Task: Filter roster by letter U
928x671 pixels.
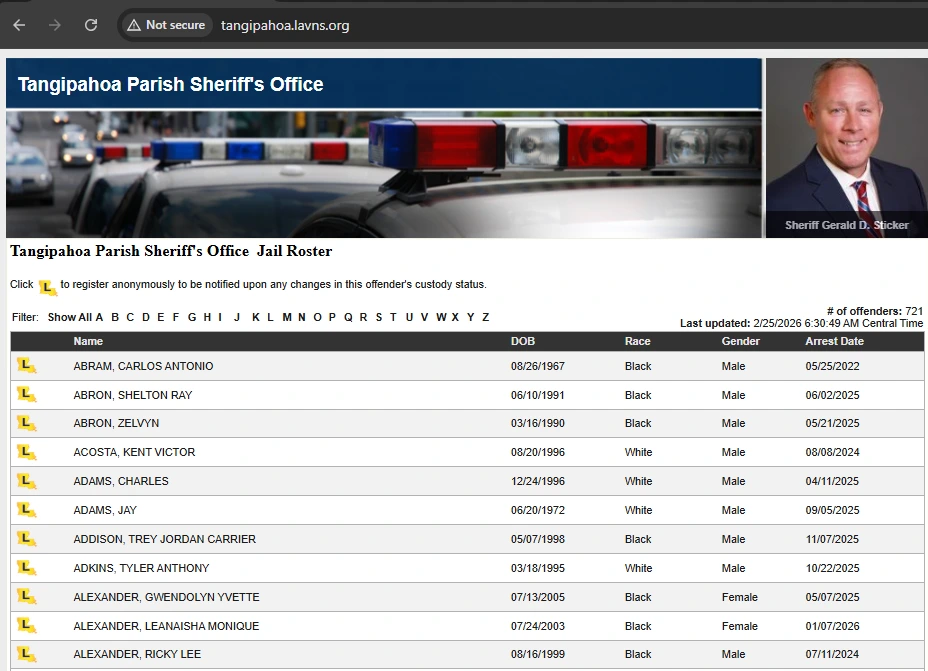Action: pyautogui.click(x=409, y=317)
